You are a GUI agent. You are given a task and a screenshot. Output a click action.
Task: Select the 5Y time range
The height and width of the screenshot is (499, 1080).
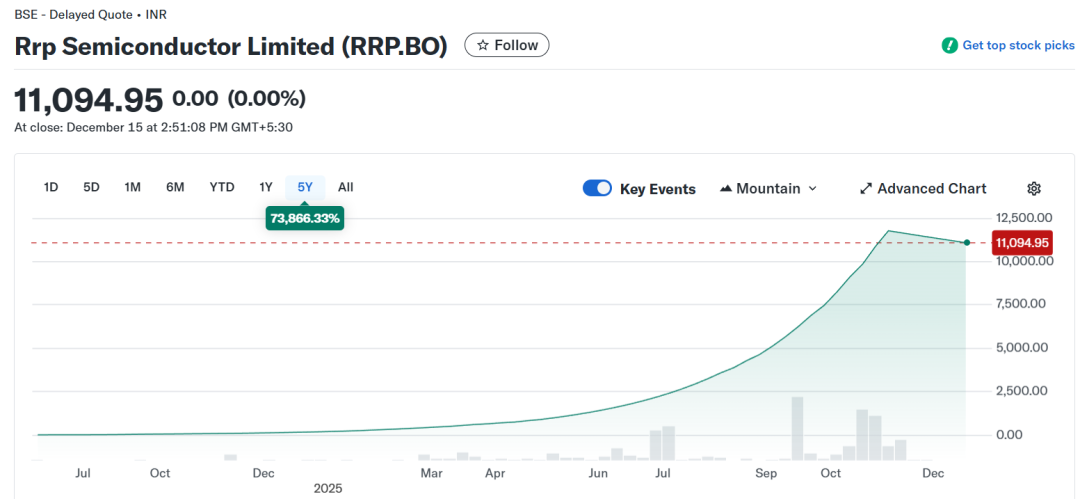(x=305, y=187)
